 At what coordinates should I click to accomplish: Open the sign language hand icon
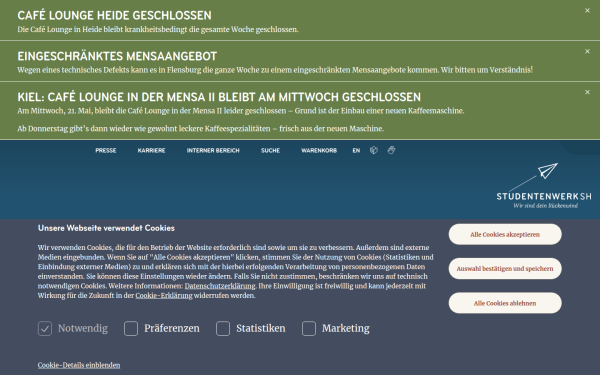(x=391, y=150)
